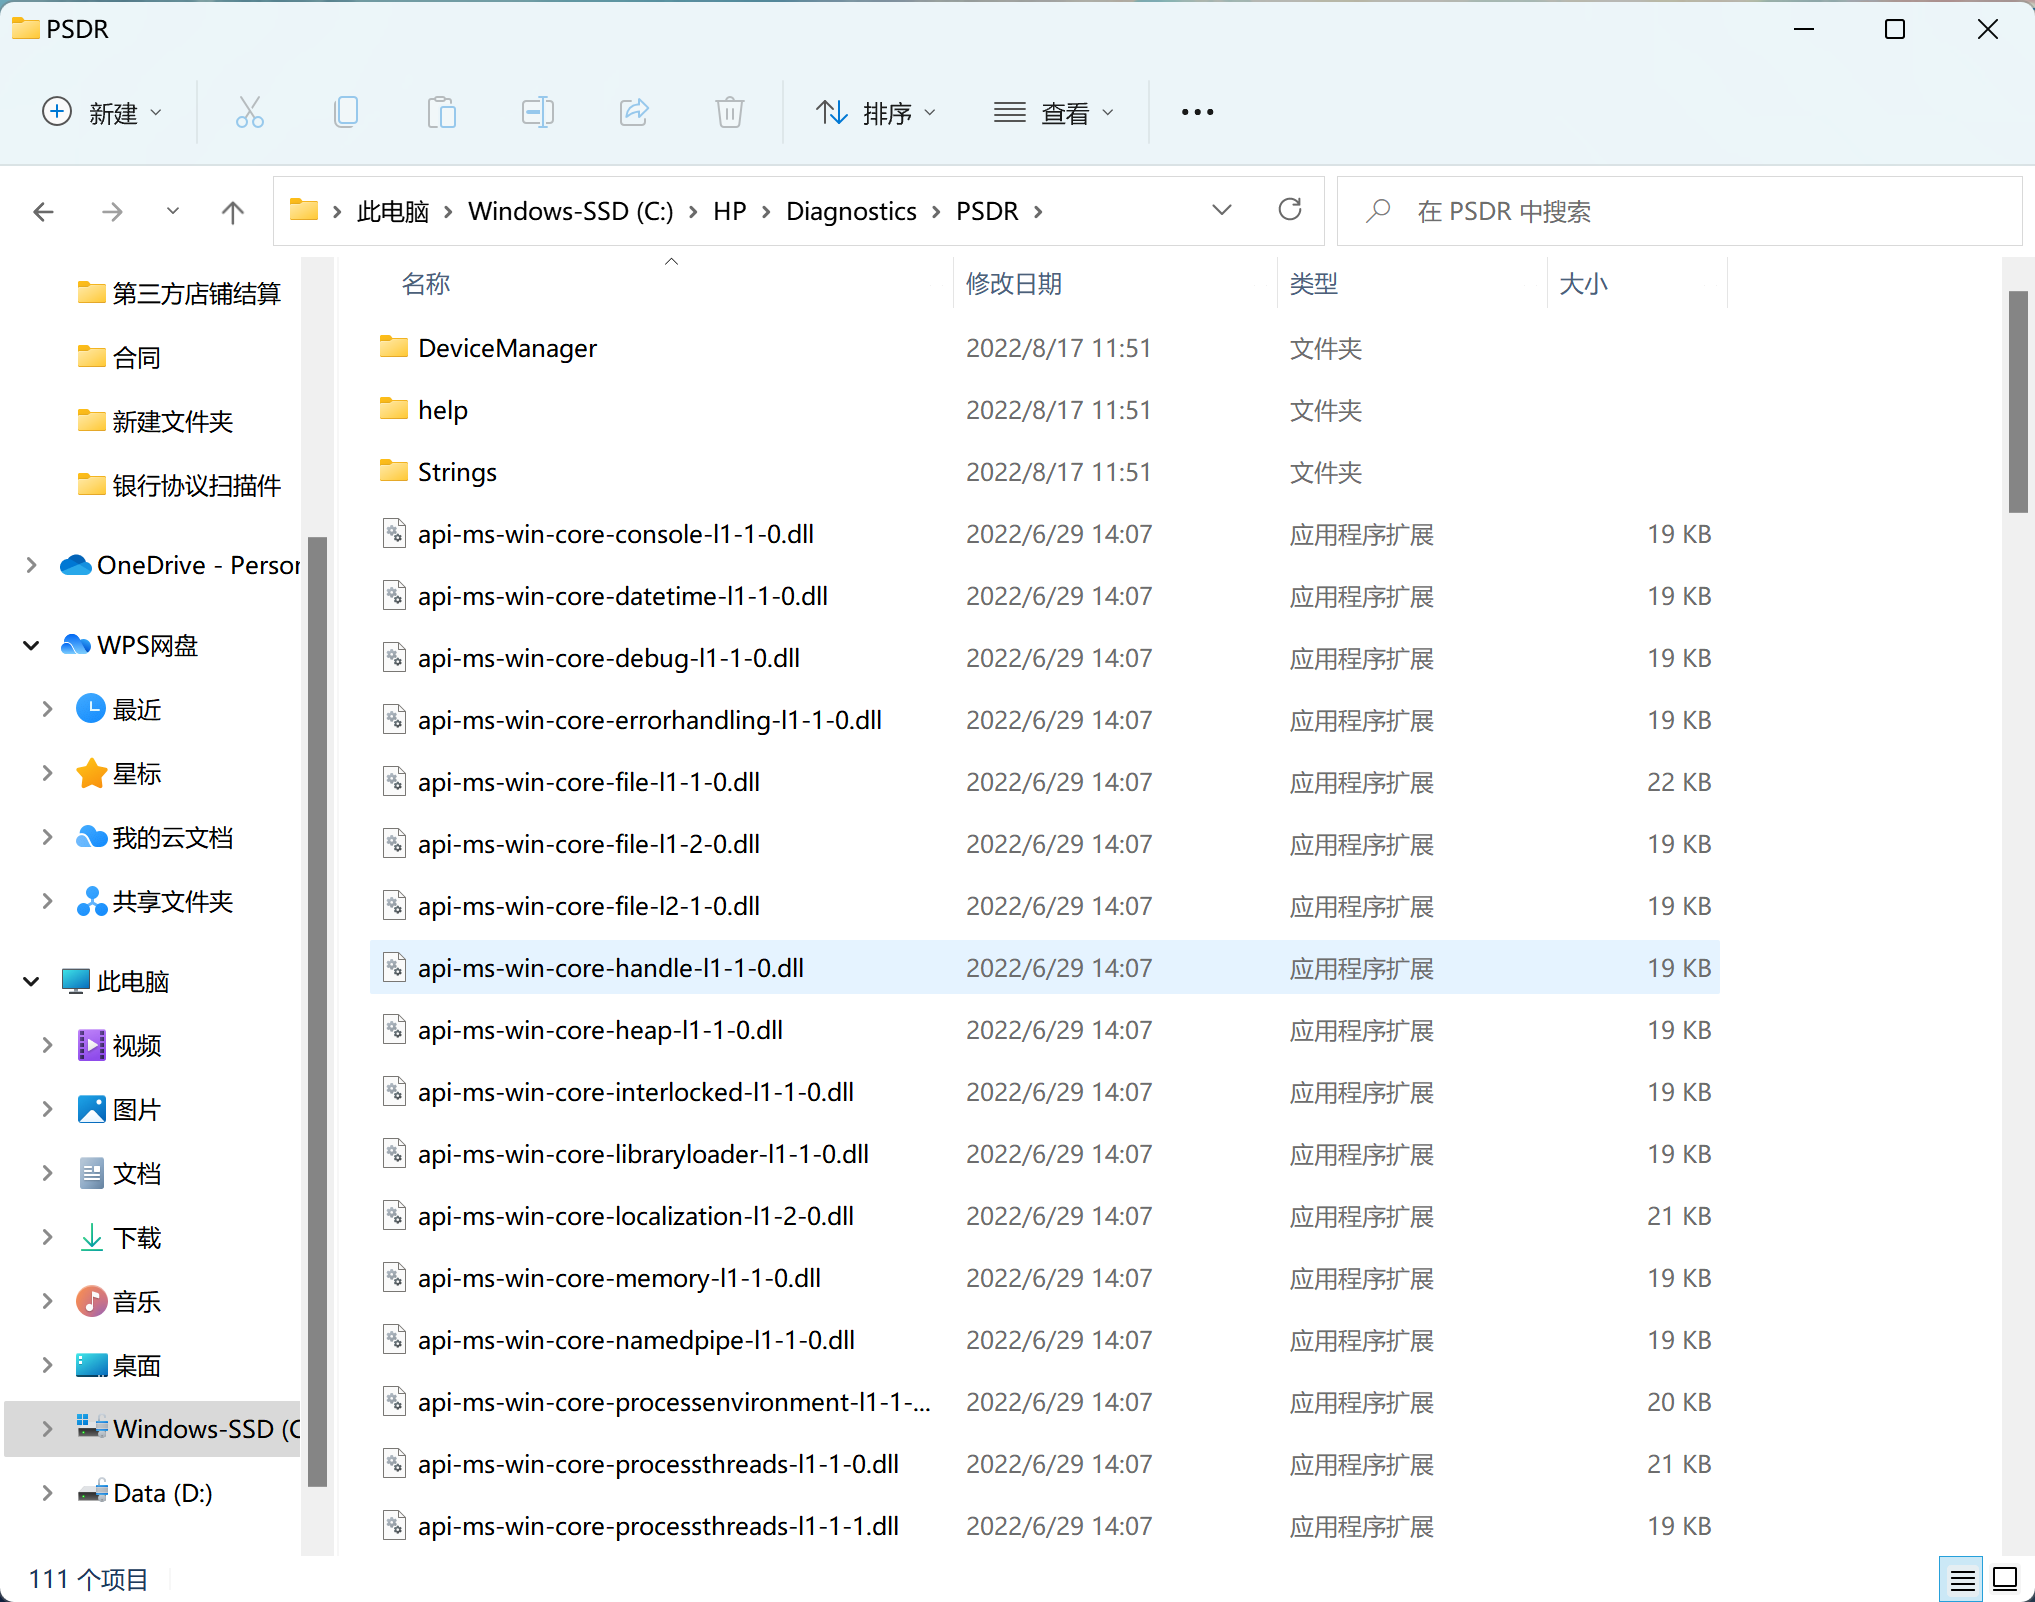
Task: Refresh the folder with the refresh icon
Action: 1290,210
